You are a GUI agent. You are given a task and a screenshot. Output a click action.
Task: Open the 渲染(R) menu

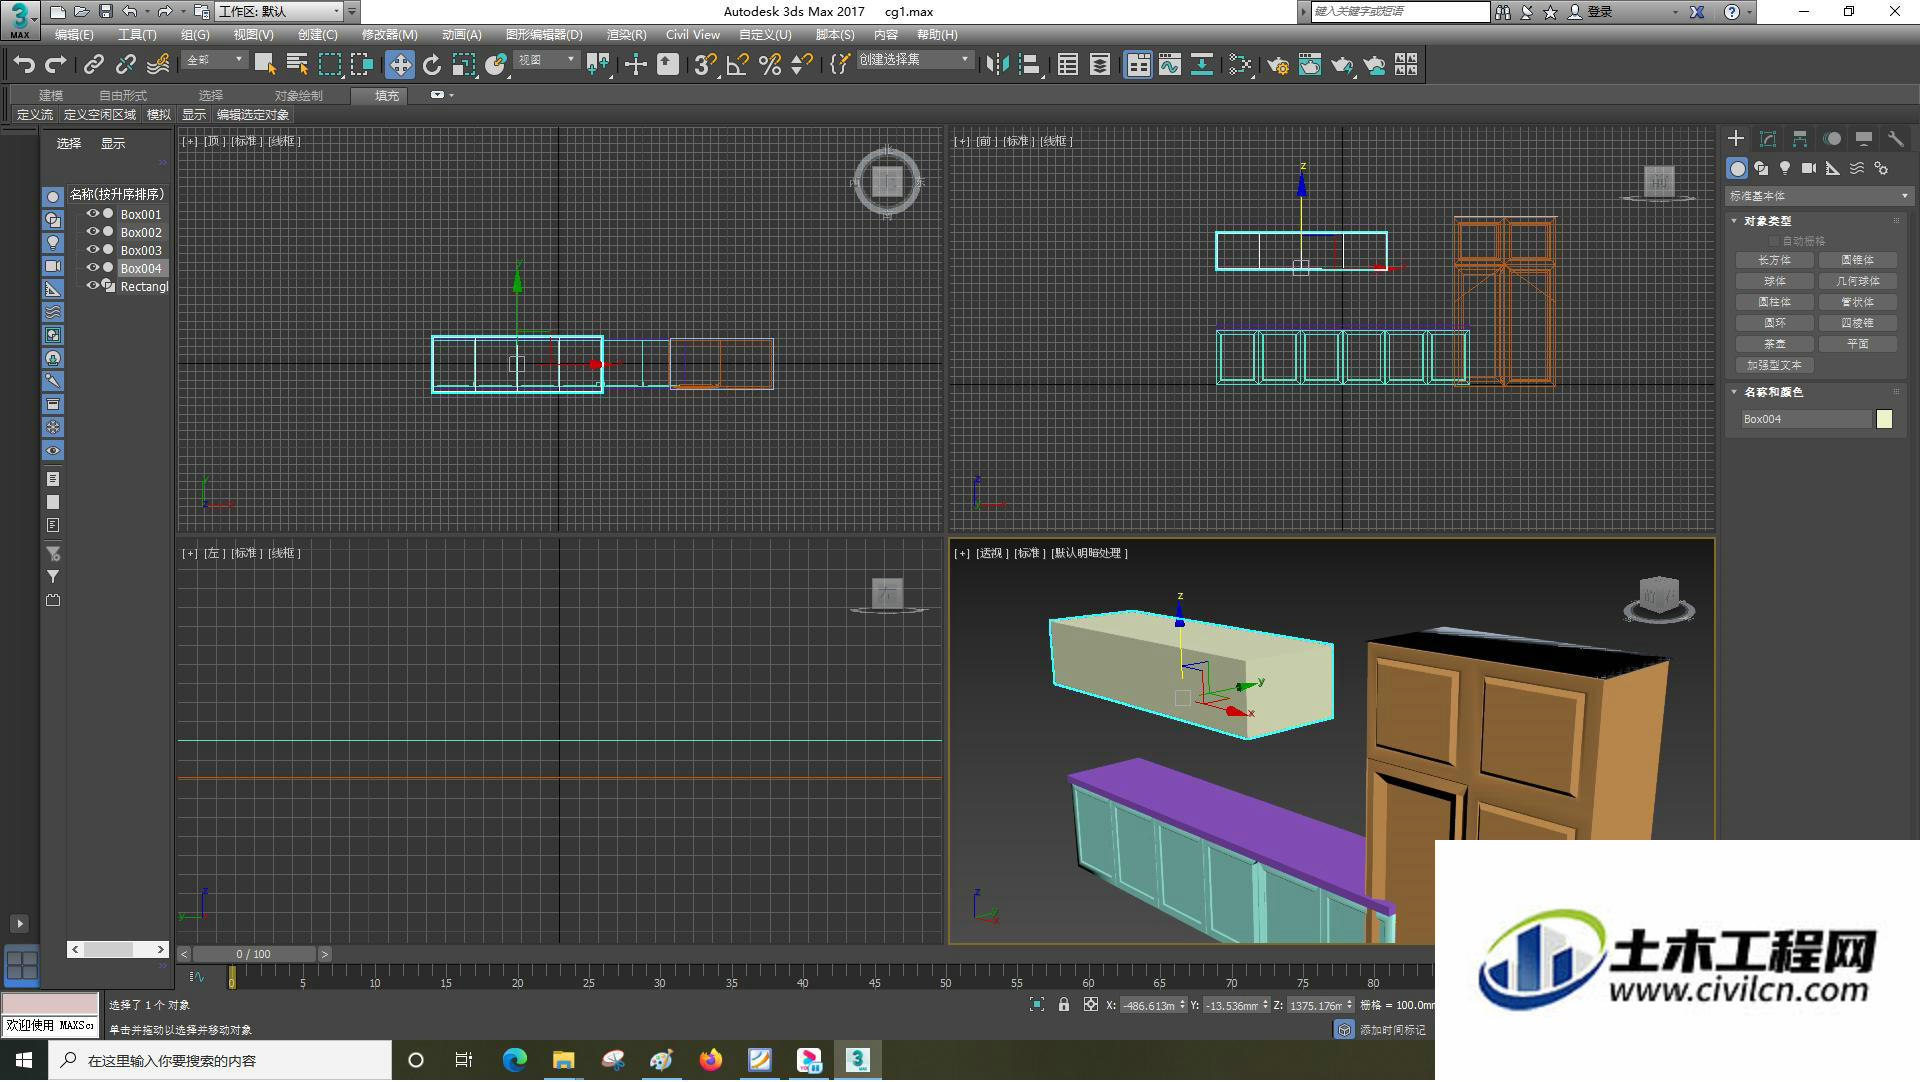click(x=626, y=35)
